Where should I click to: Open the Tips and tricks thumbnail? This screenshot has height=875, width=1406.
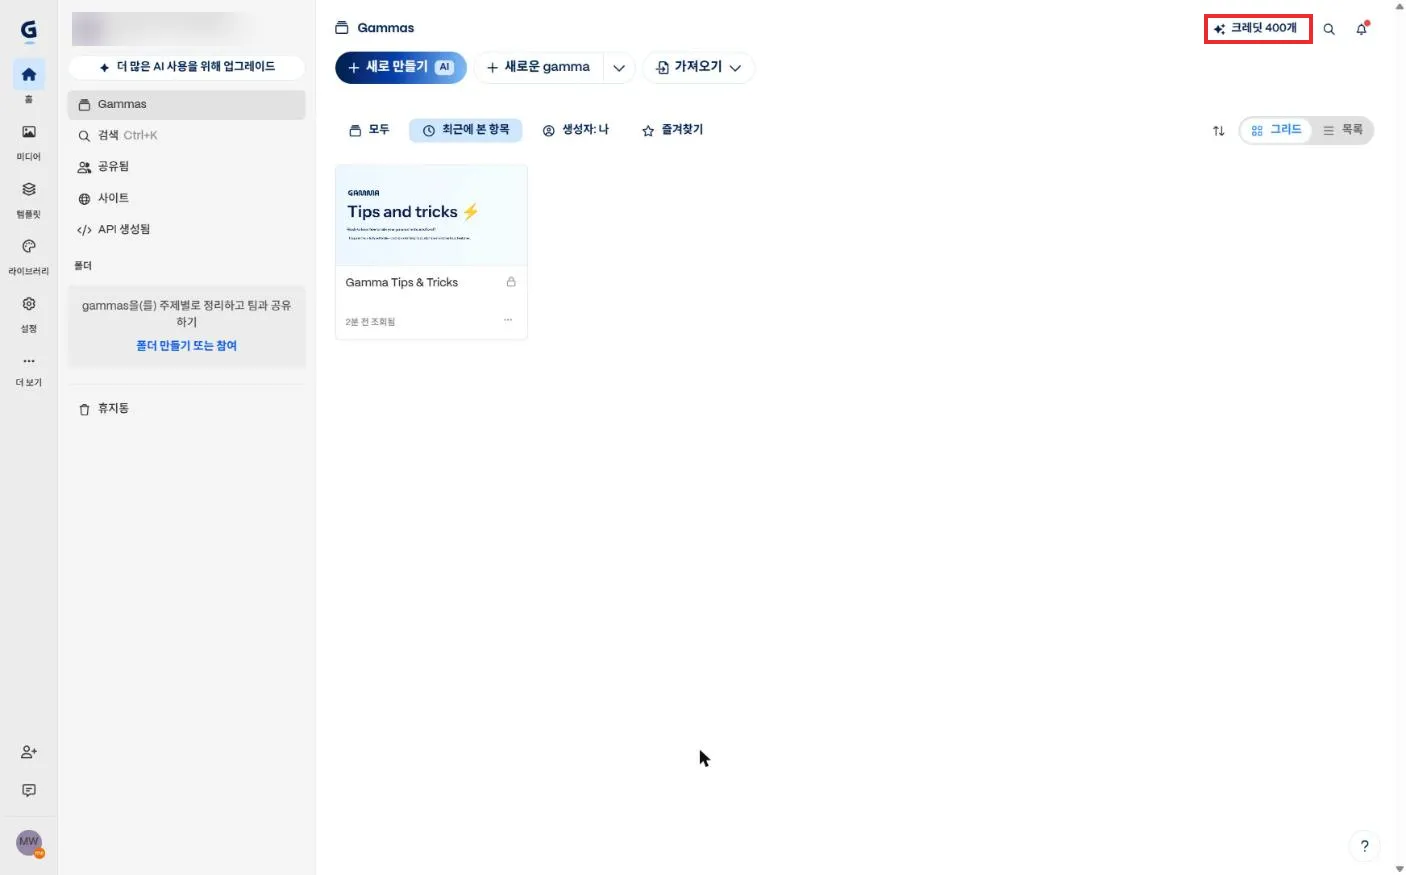pyautogui.click(x=431, y=216)
